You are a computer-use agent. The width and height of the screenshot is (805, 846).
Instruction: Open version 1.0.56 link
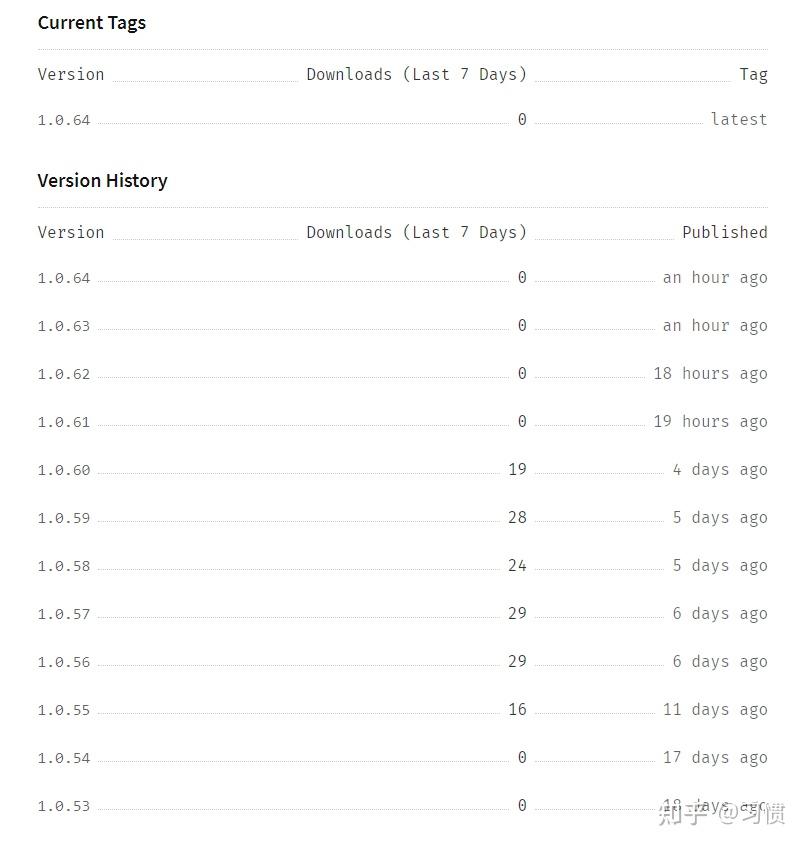click(x=64, y=662)
